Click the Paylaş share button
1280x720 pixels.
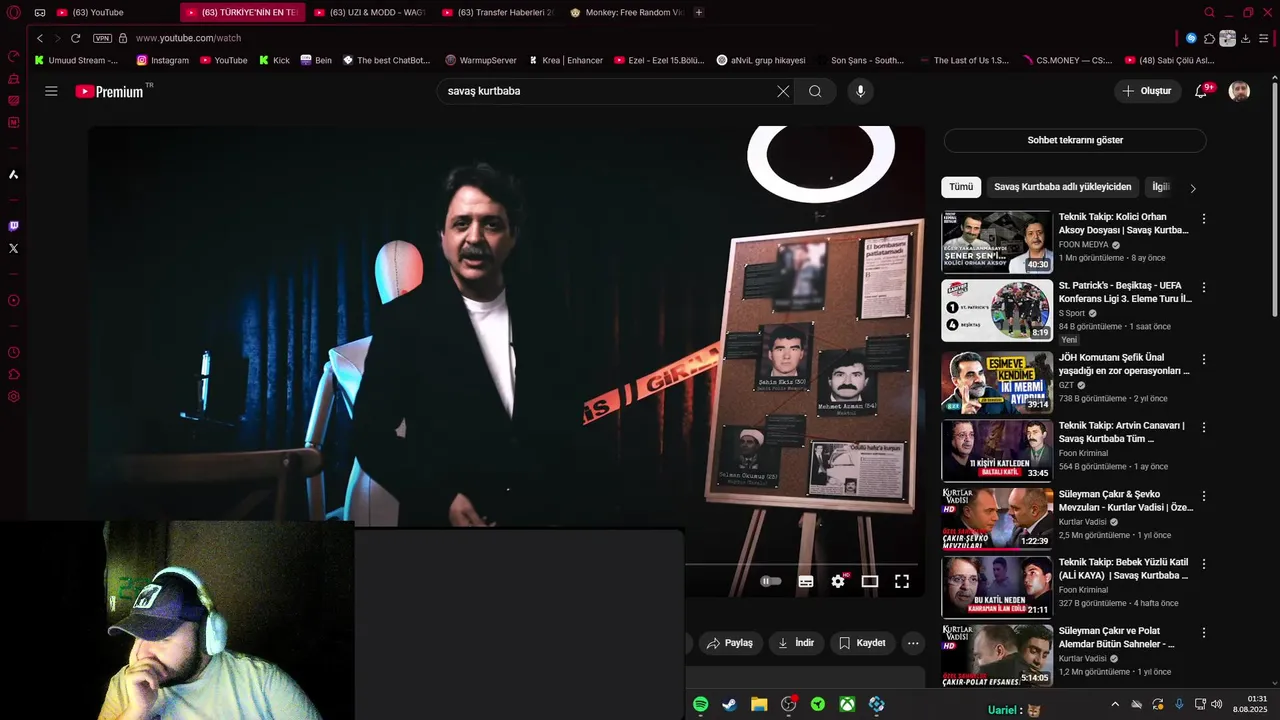pos(729,643)
